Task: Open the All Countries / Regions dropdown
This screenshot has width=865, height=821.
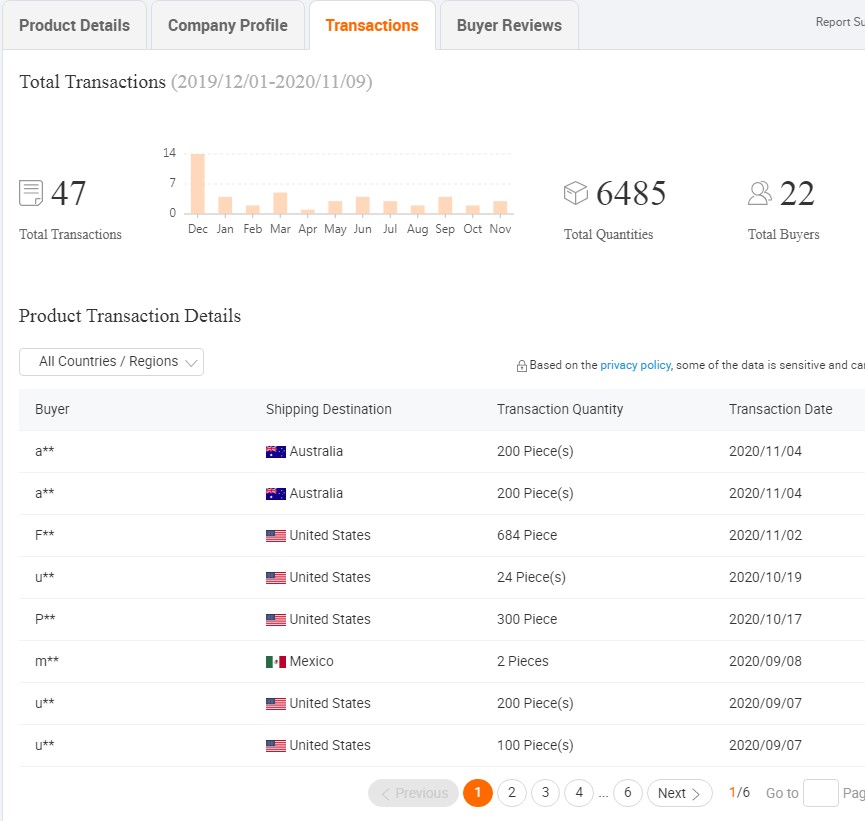Action: click(x=111, y=362)
